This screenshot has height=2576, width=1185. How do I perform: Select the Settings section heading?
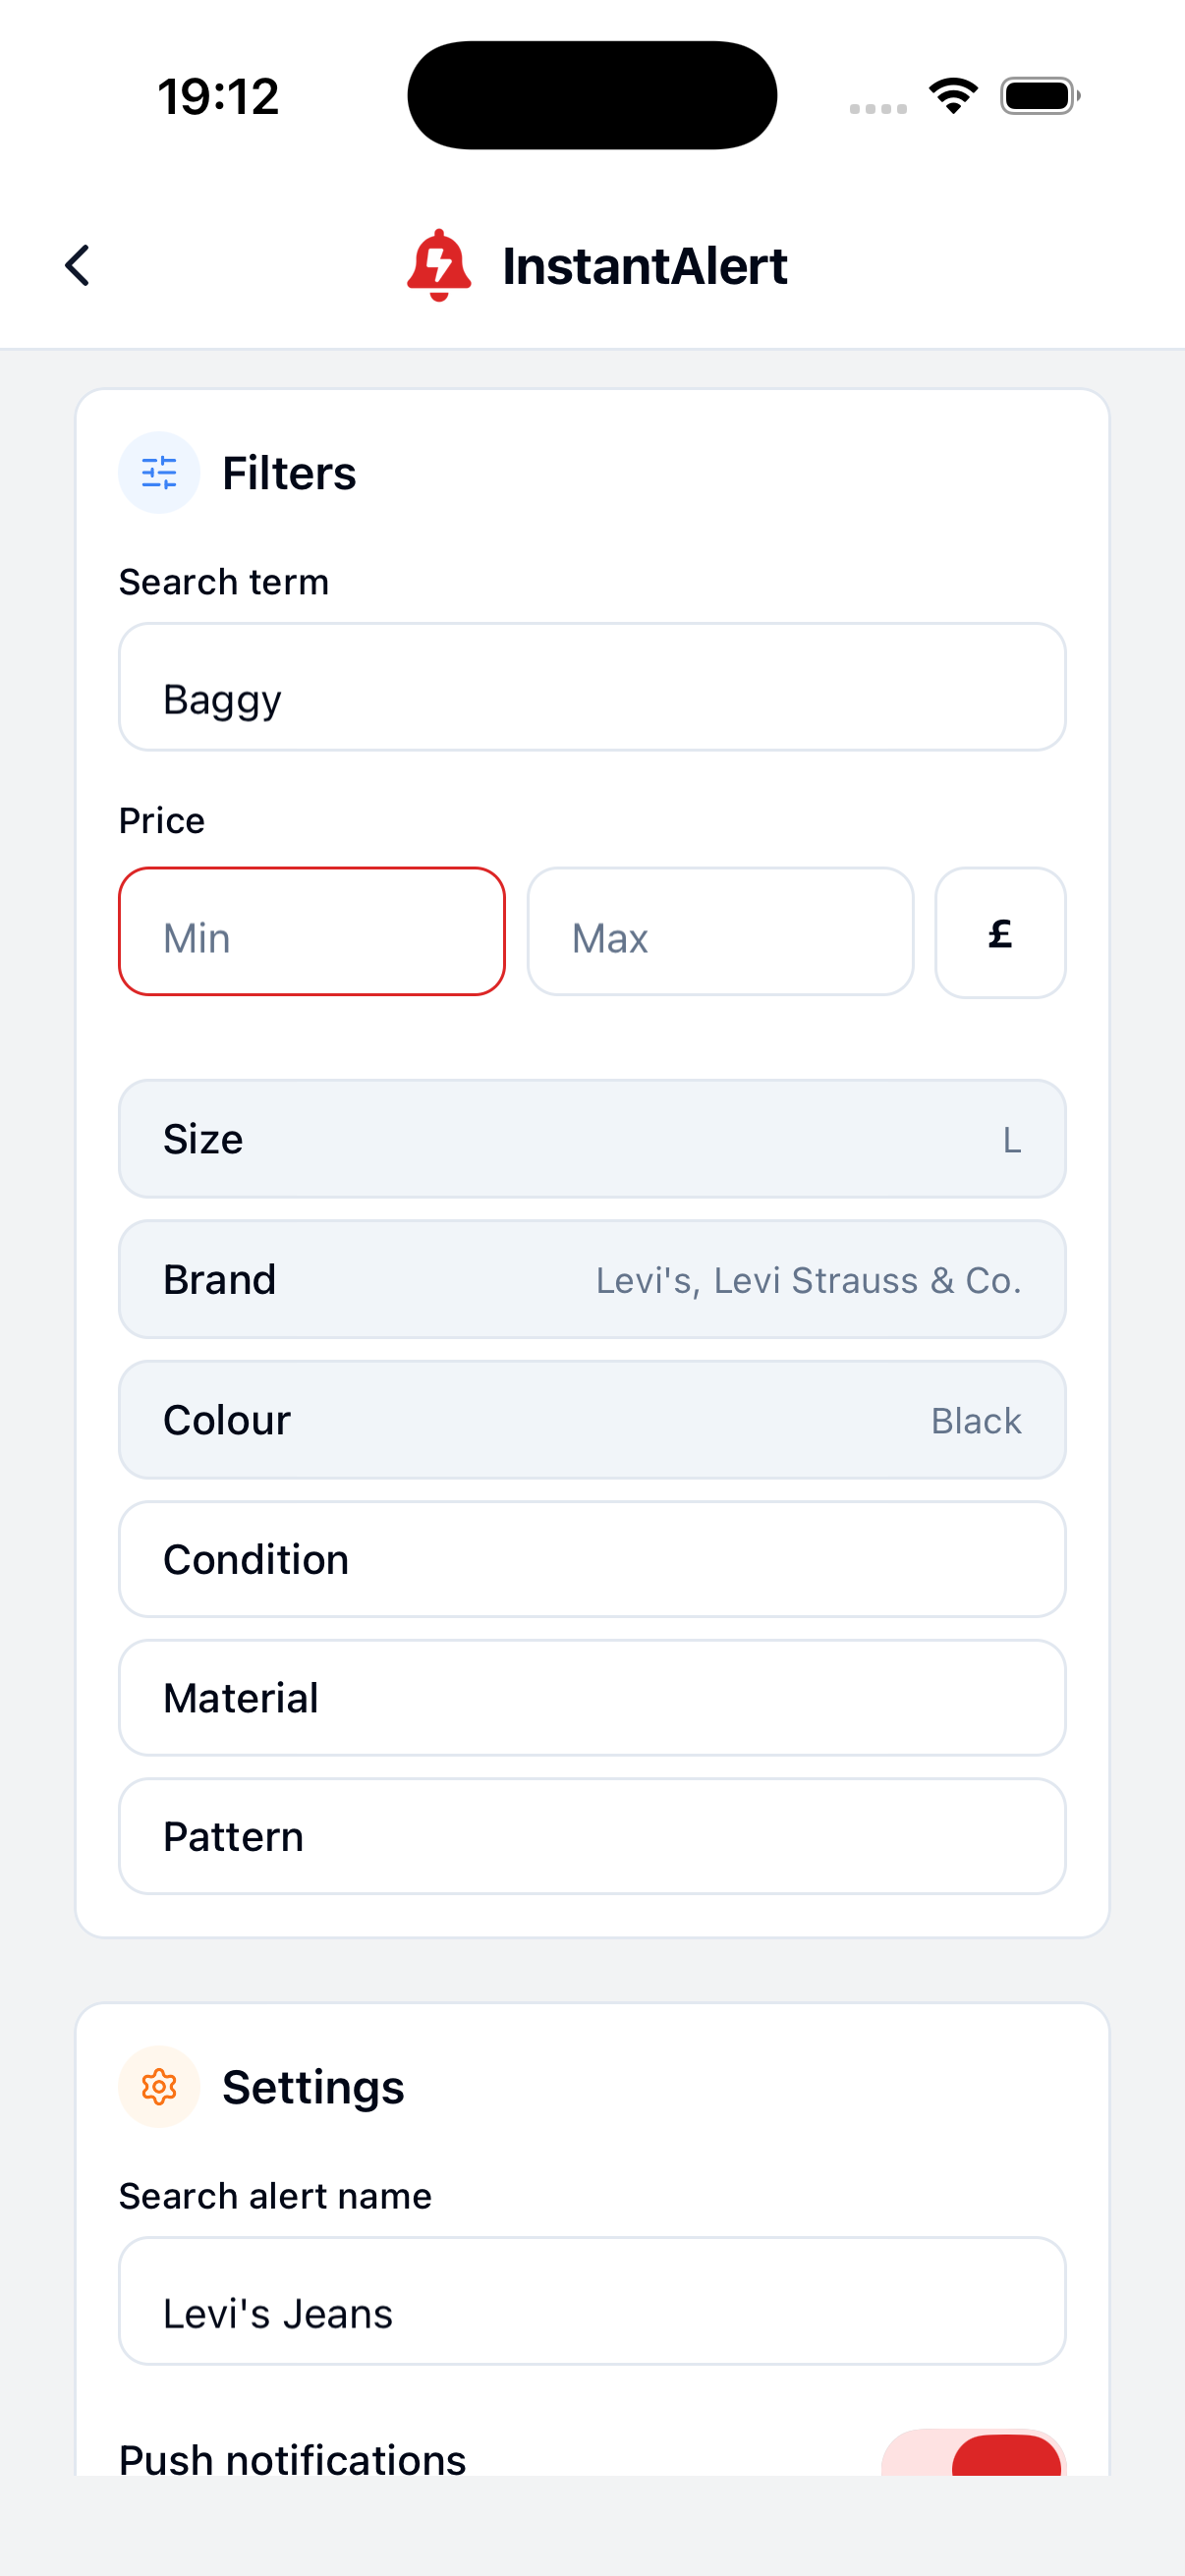tap(314, 2086)
